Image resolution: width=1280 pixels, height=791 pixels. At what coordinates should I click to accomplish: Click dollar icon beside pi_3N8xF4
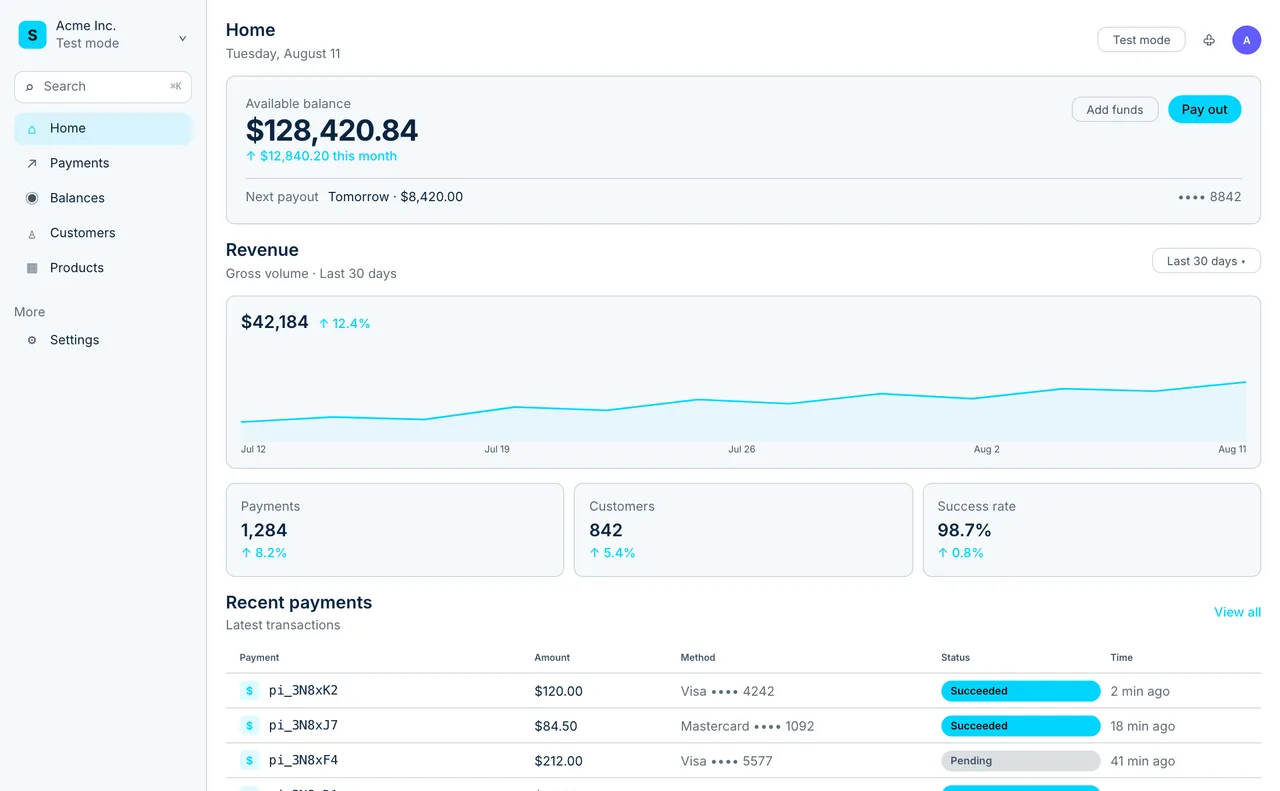point(249,761)
